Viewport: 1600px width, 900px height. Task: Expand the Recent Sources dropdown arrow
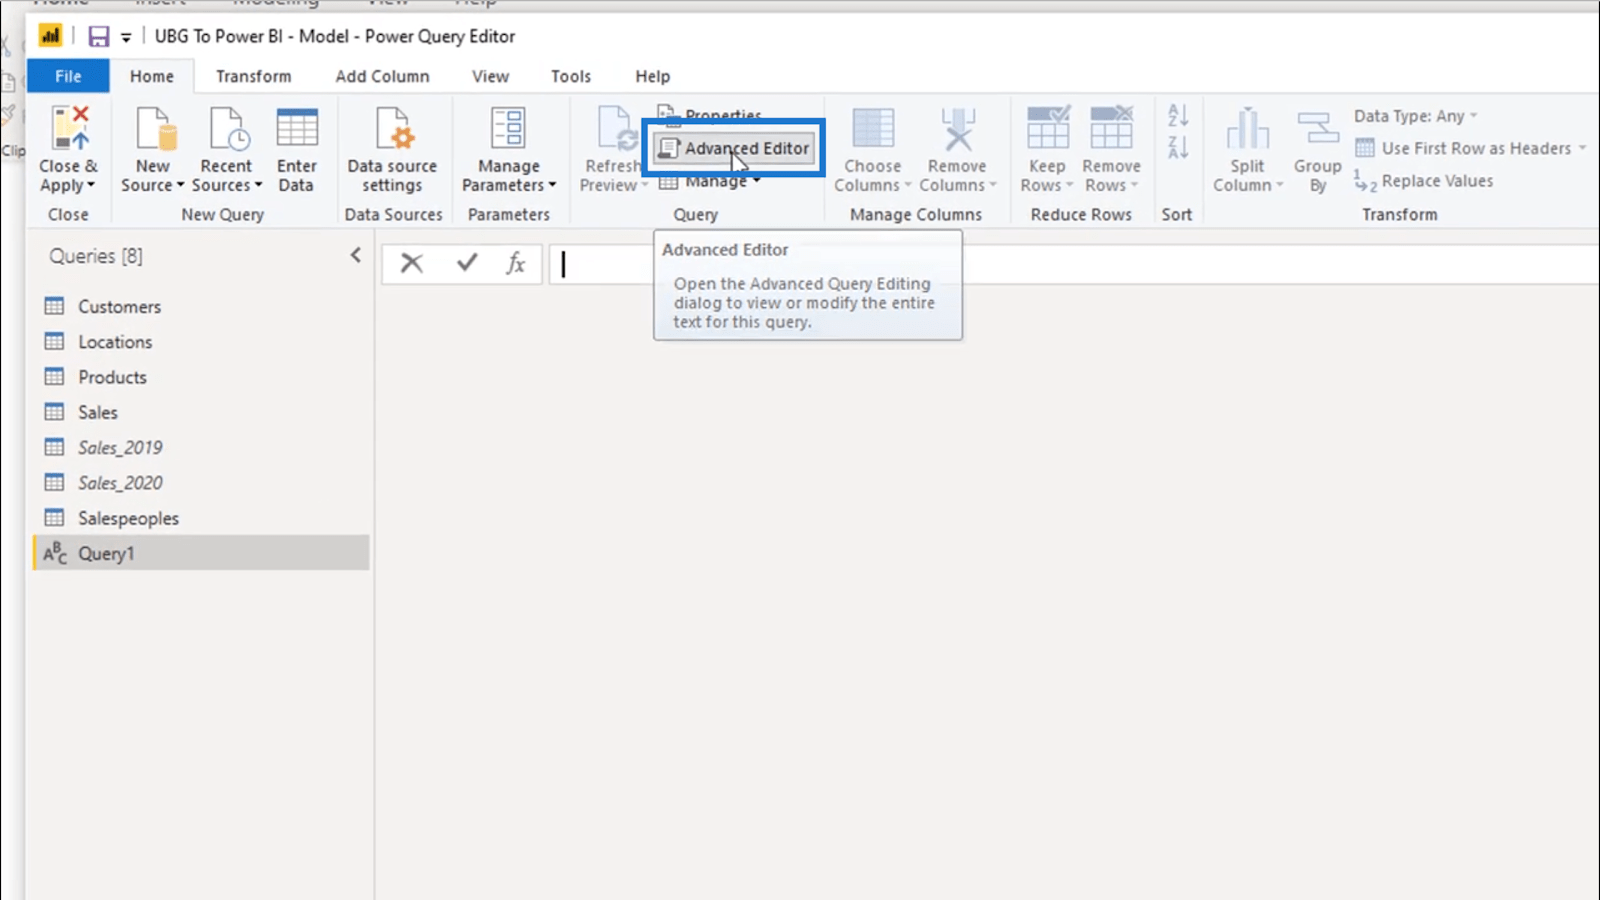(258, 185)
